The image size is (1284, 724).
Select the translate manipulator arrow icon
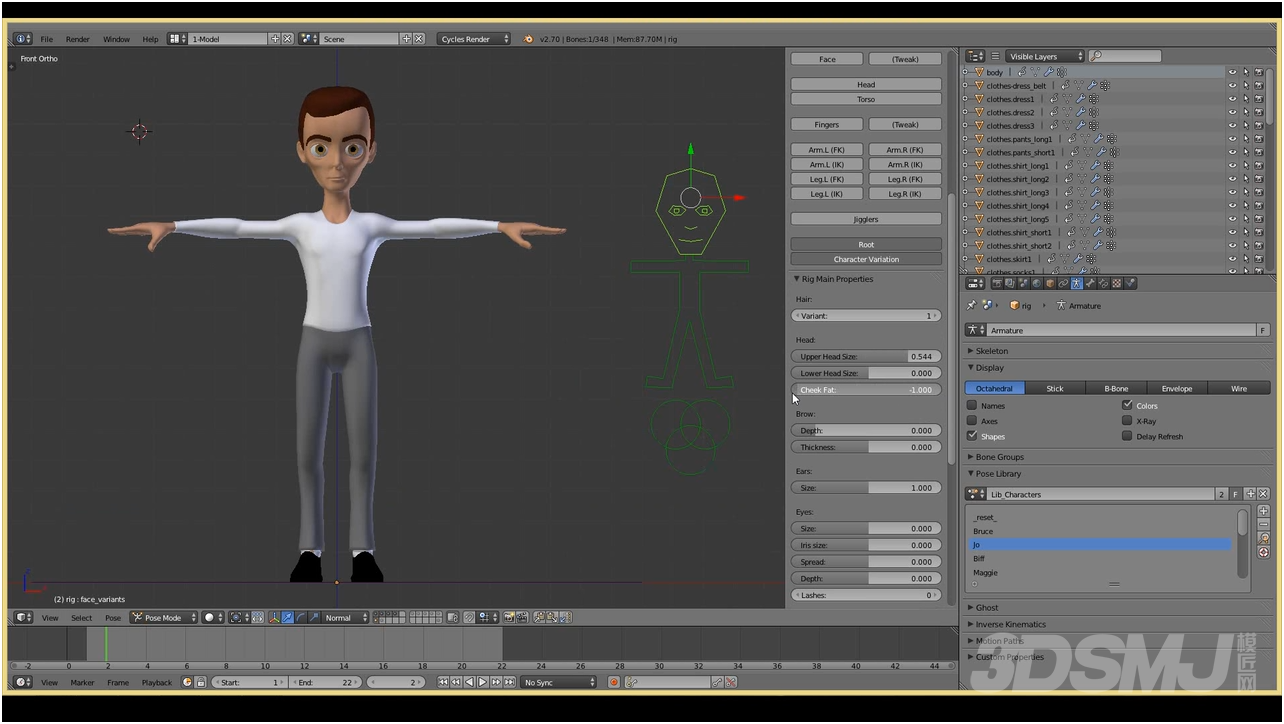288,617
